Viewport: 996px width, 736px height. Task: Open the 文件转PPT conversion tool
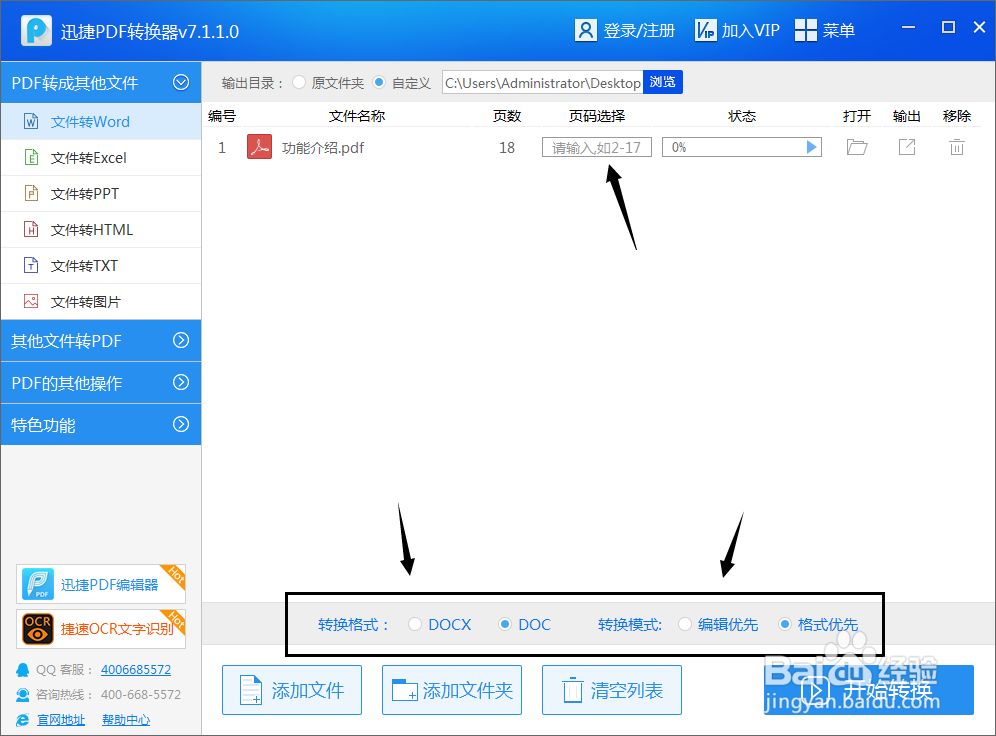click(85, 193)
